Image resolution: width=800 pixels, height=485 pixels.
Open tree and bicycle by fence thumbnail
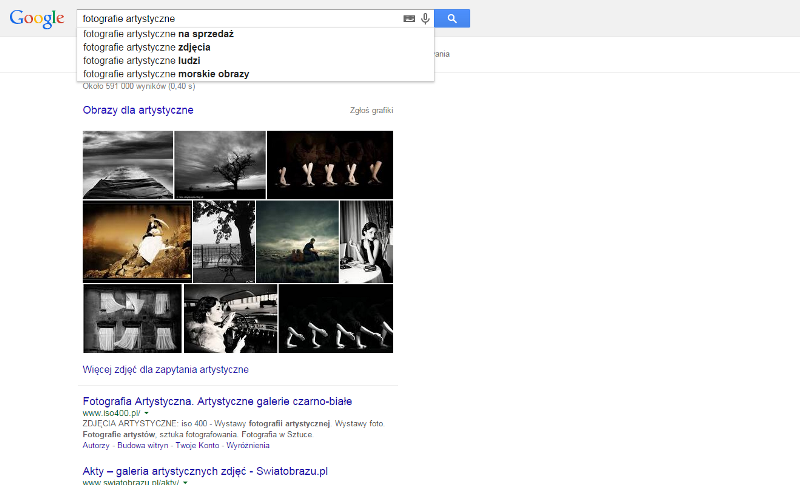(224, 242)
